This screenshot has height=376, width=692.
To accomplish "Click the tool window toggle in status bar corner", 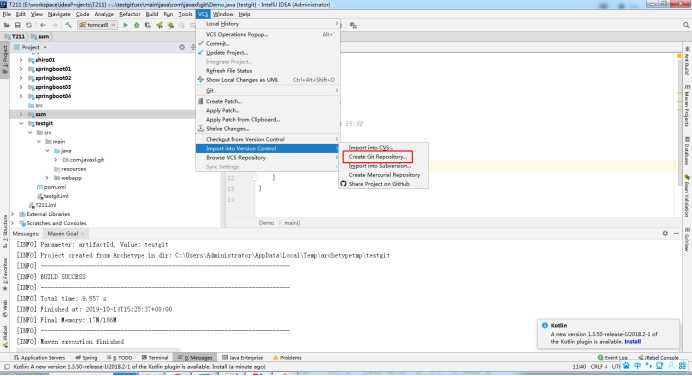I will click(7, 367).
